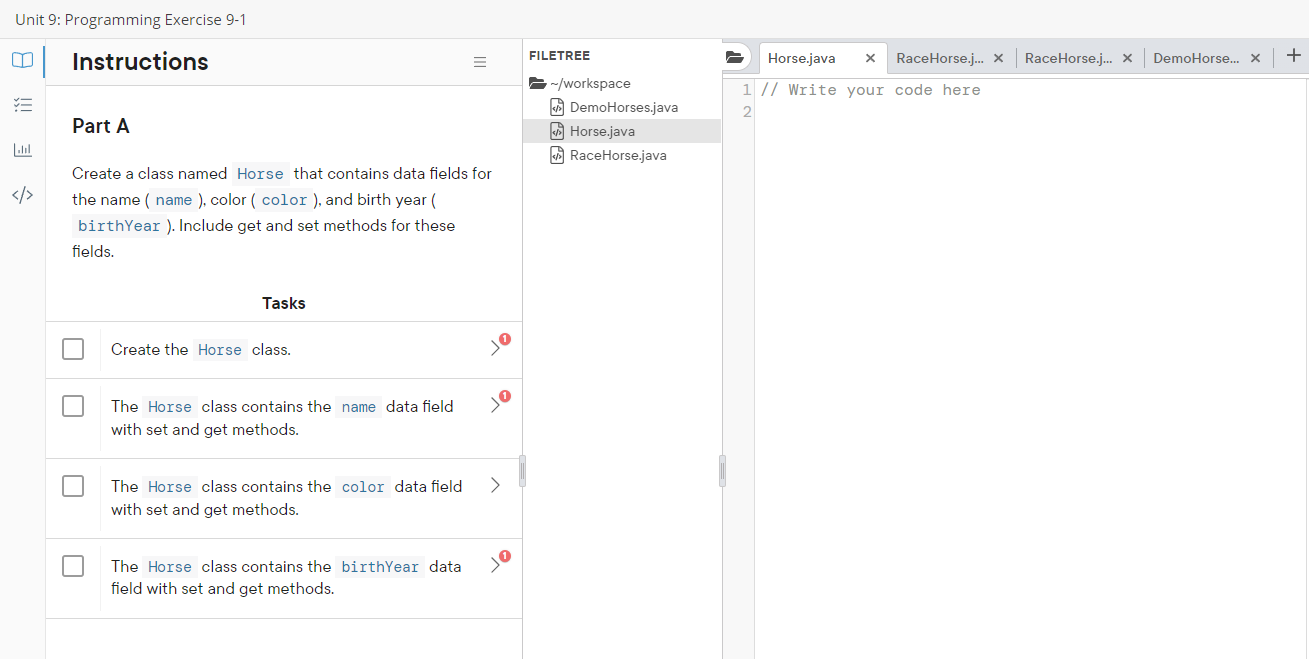Select the code </> icon in sidebar
This screenshot has height=659, width=1309.
(x=22, y=195)
